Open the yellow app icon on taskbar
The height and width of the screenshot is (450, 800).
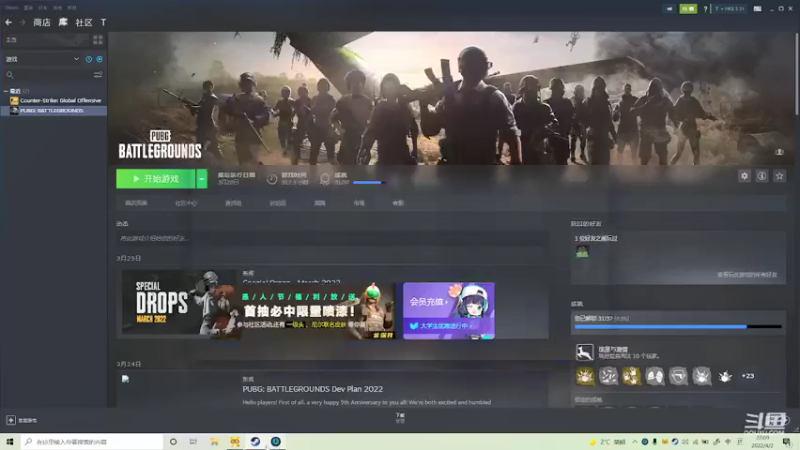coord(235,441)
